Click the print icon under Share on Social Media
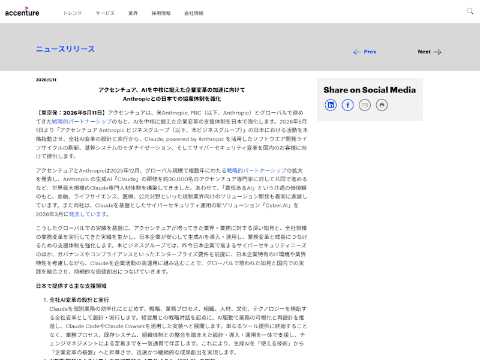 (382, 105)
